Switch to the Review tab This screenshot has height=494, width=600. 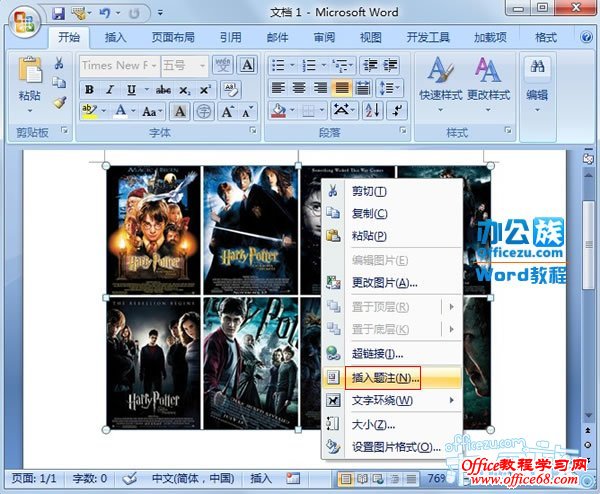(324, 37)
